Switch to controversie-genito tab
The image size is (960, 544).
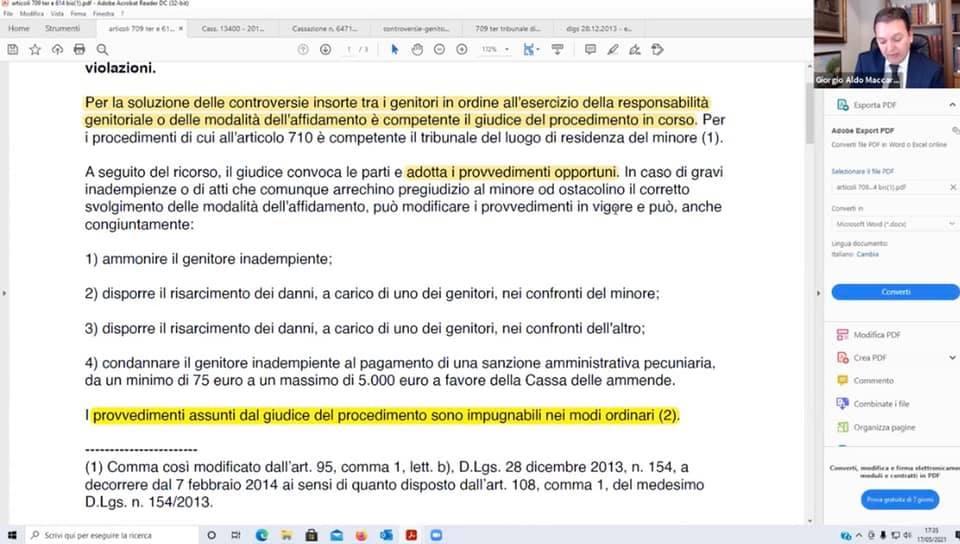tap(416, 29)
